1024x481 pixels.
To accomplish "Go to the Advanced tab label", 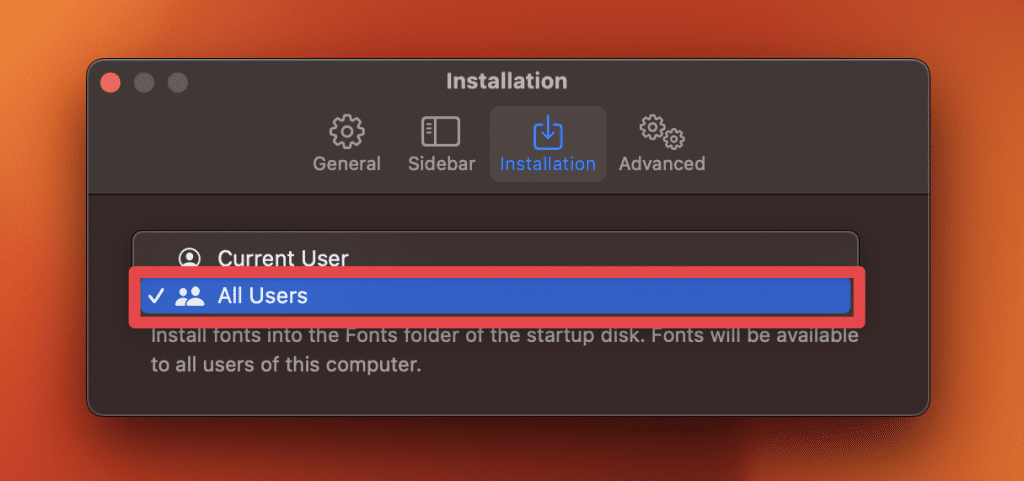I will (x=662, y=164).
